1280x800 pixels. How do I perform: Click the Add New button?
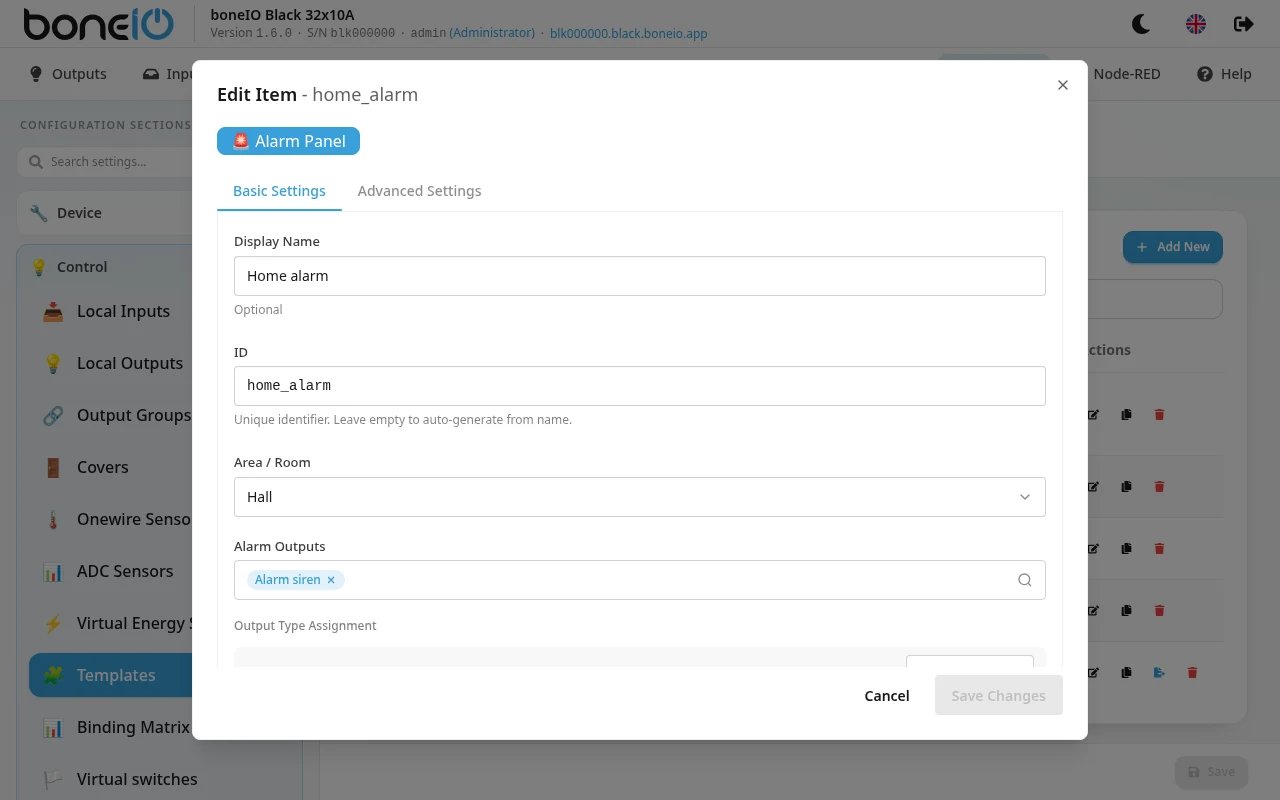[1172, 247]
